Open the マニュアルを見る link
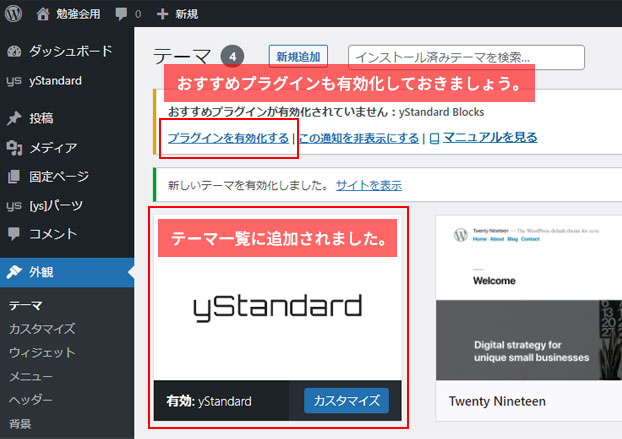 pos(490,137)
